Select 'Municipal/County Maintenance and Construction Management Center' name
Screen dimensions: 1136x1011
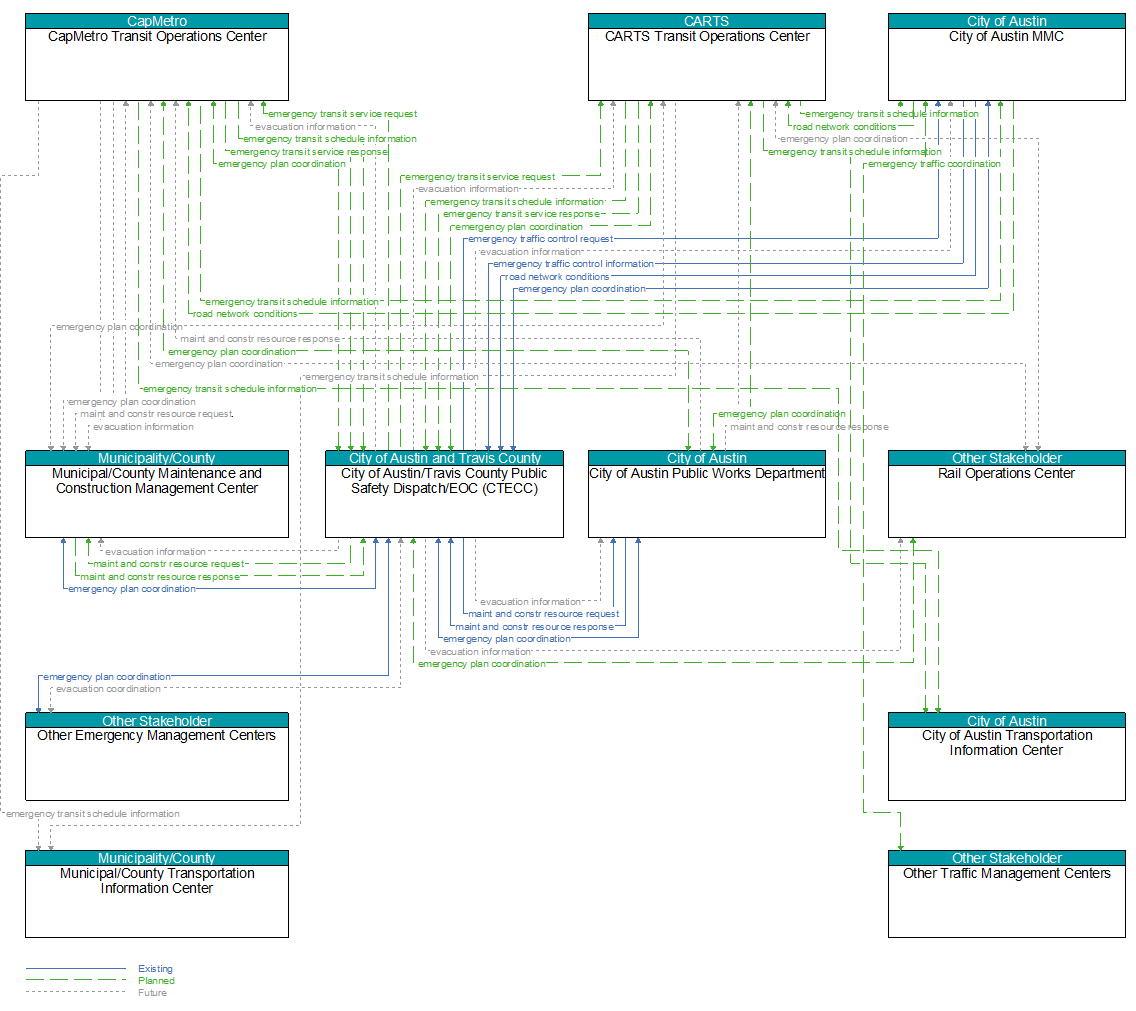coord(156,480)
